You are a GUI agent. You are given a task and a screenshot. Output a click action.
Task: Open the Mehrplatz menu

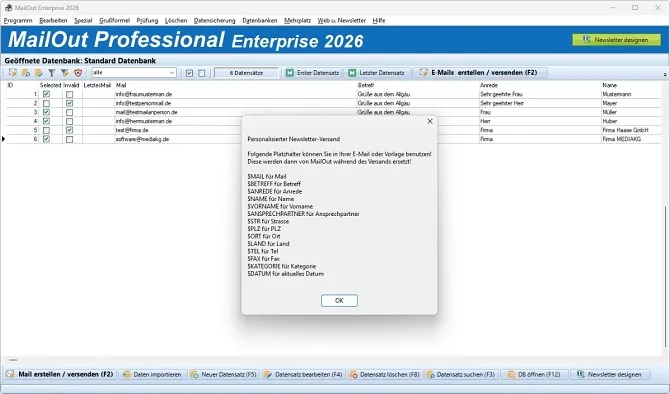(297, 21)
